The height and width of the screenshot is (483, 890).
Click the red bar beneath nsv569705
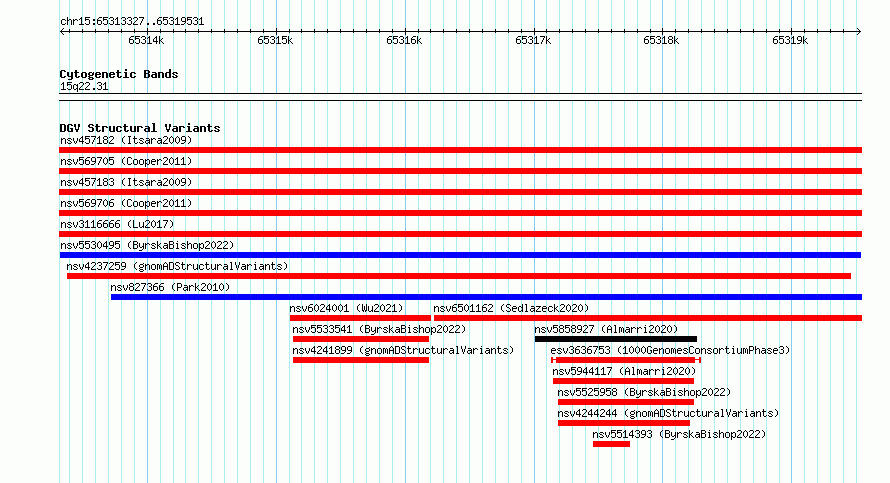point(460,171)
